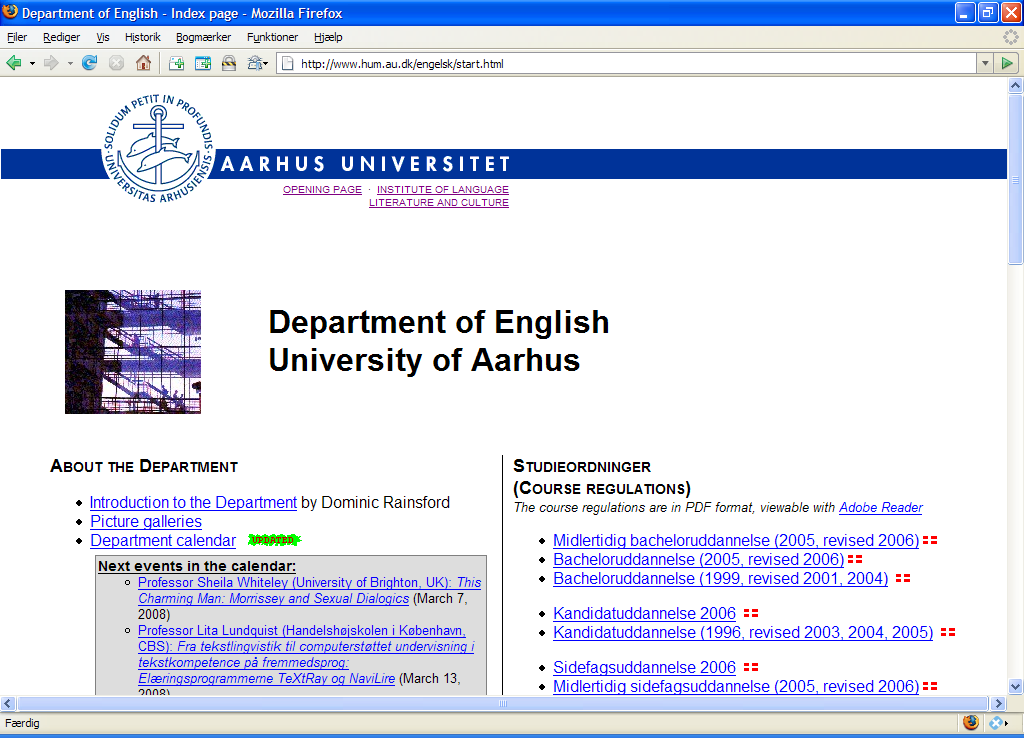Click the horizontal scrollbar right arrow
The width and height of the screenshot is (1024, 738).
pos(998,703)
